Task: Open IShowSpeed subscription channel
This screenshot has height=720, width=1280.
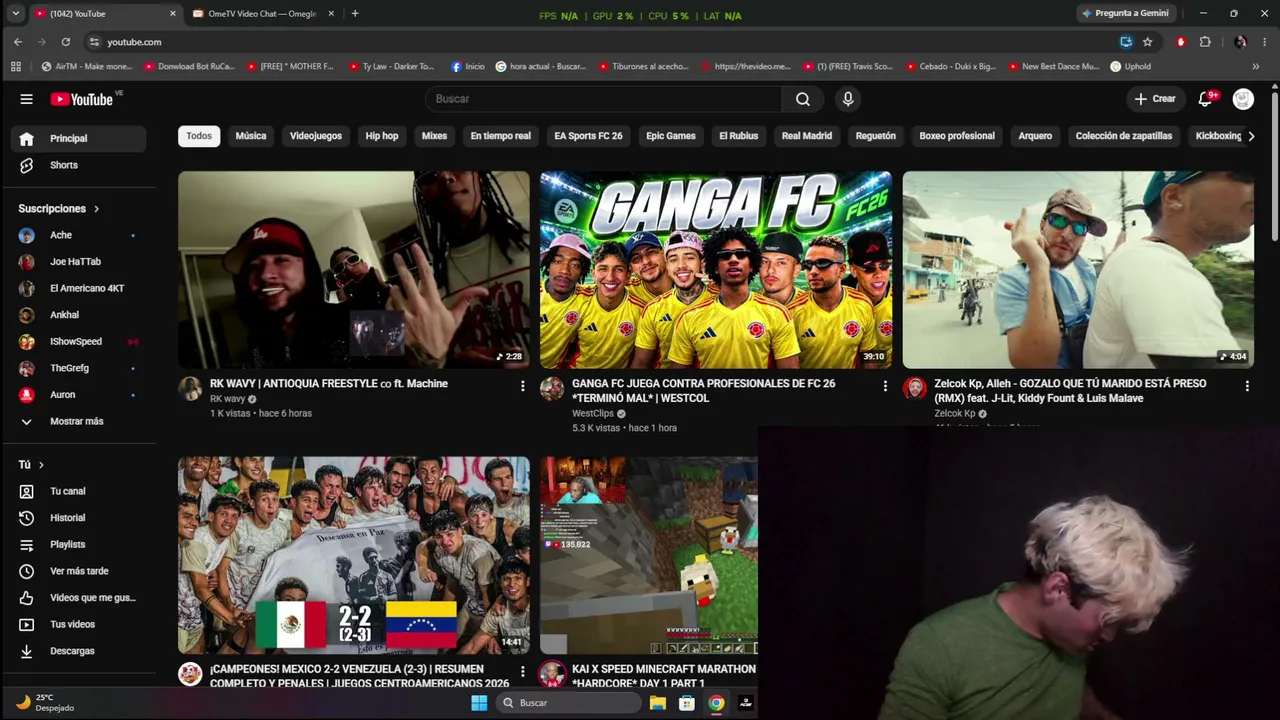Action: point(78,342)
